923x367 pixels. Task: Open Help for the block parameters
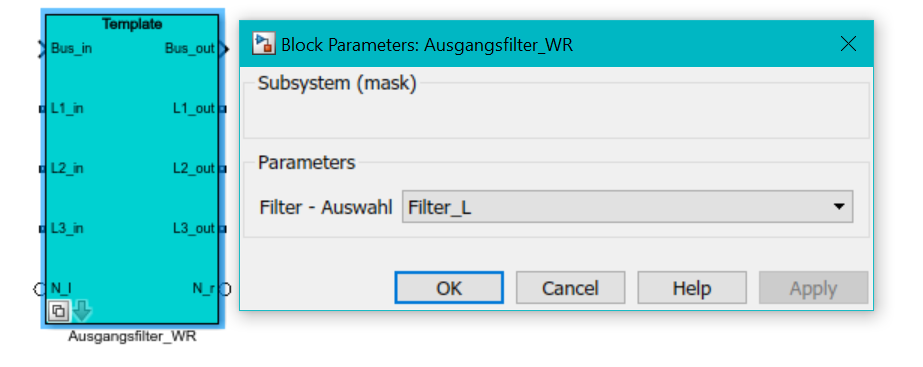click(692, 288)
